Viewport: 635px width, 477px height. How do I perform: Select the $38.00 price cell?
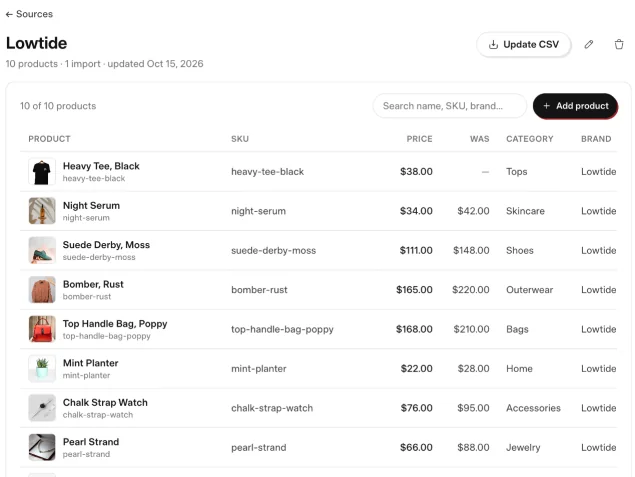tap(416, 172)
